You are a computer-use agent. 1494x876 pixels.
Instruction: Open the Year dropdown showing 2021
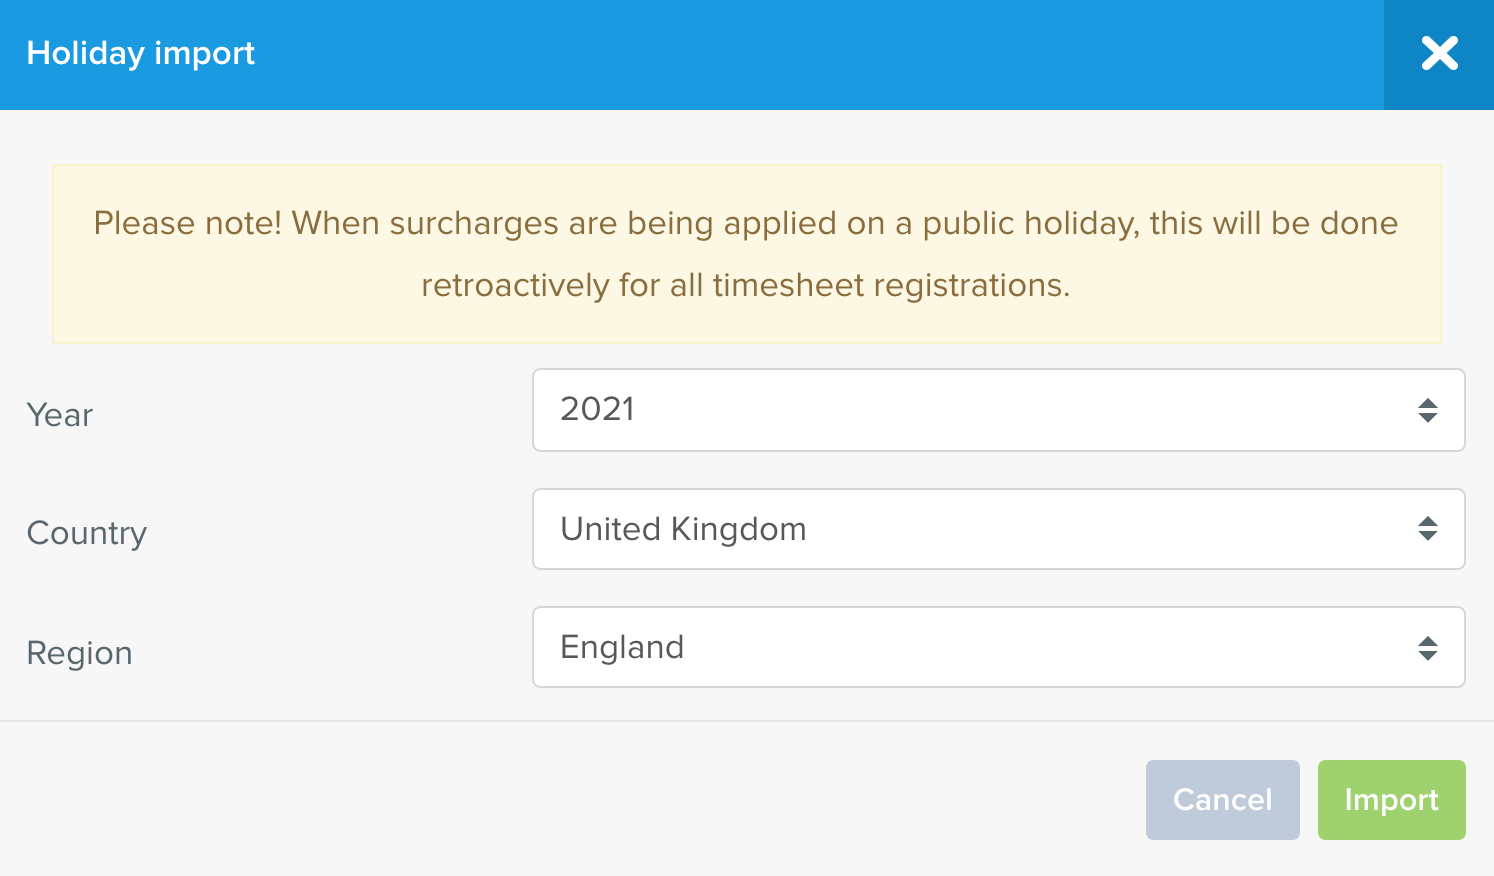(997, 410)
